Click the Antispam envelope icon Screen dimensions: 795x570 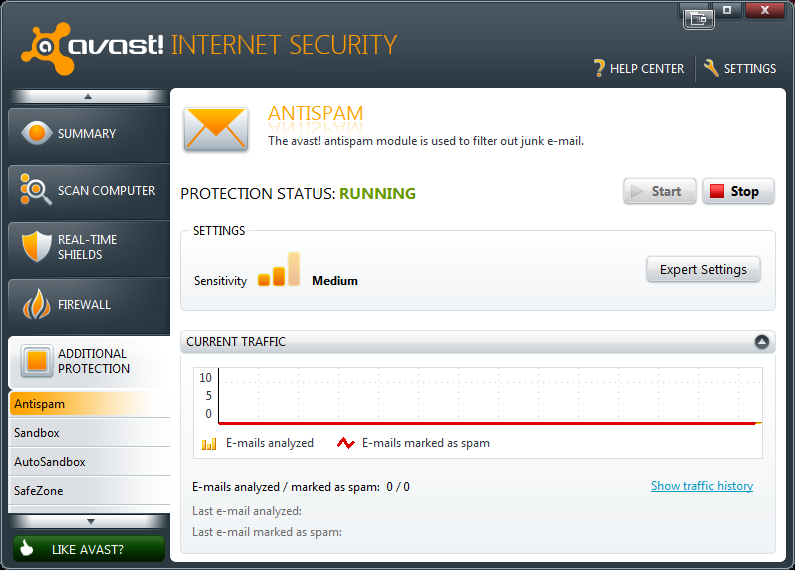[216, 129]
